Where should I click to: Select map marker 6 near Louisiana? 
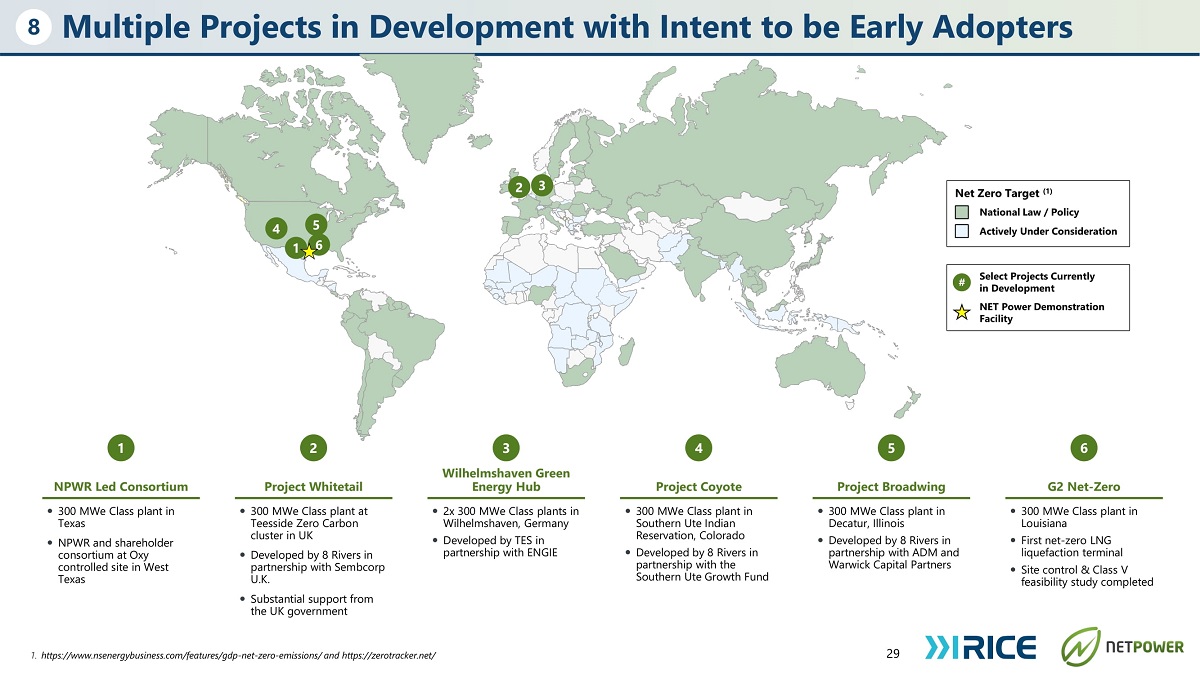318,244
